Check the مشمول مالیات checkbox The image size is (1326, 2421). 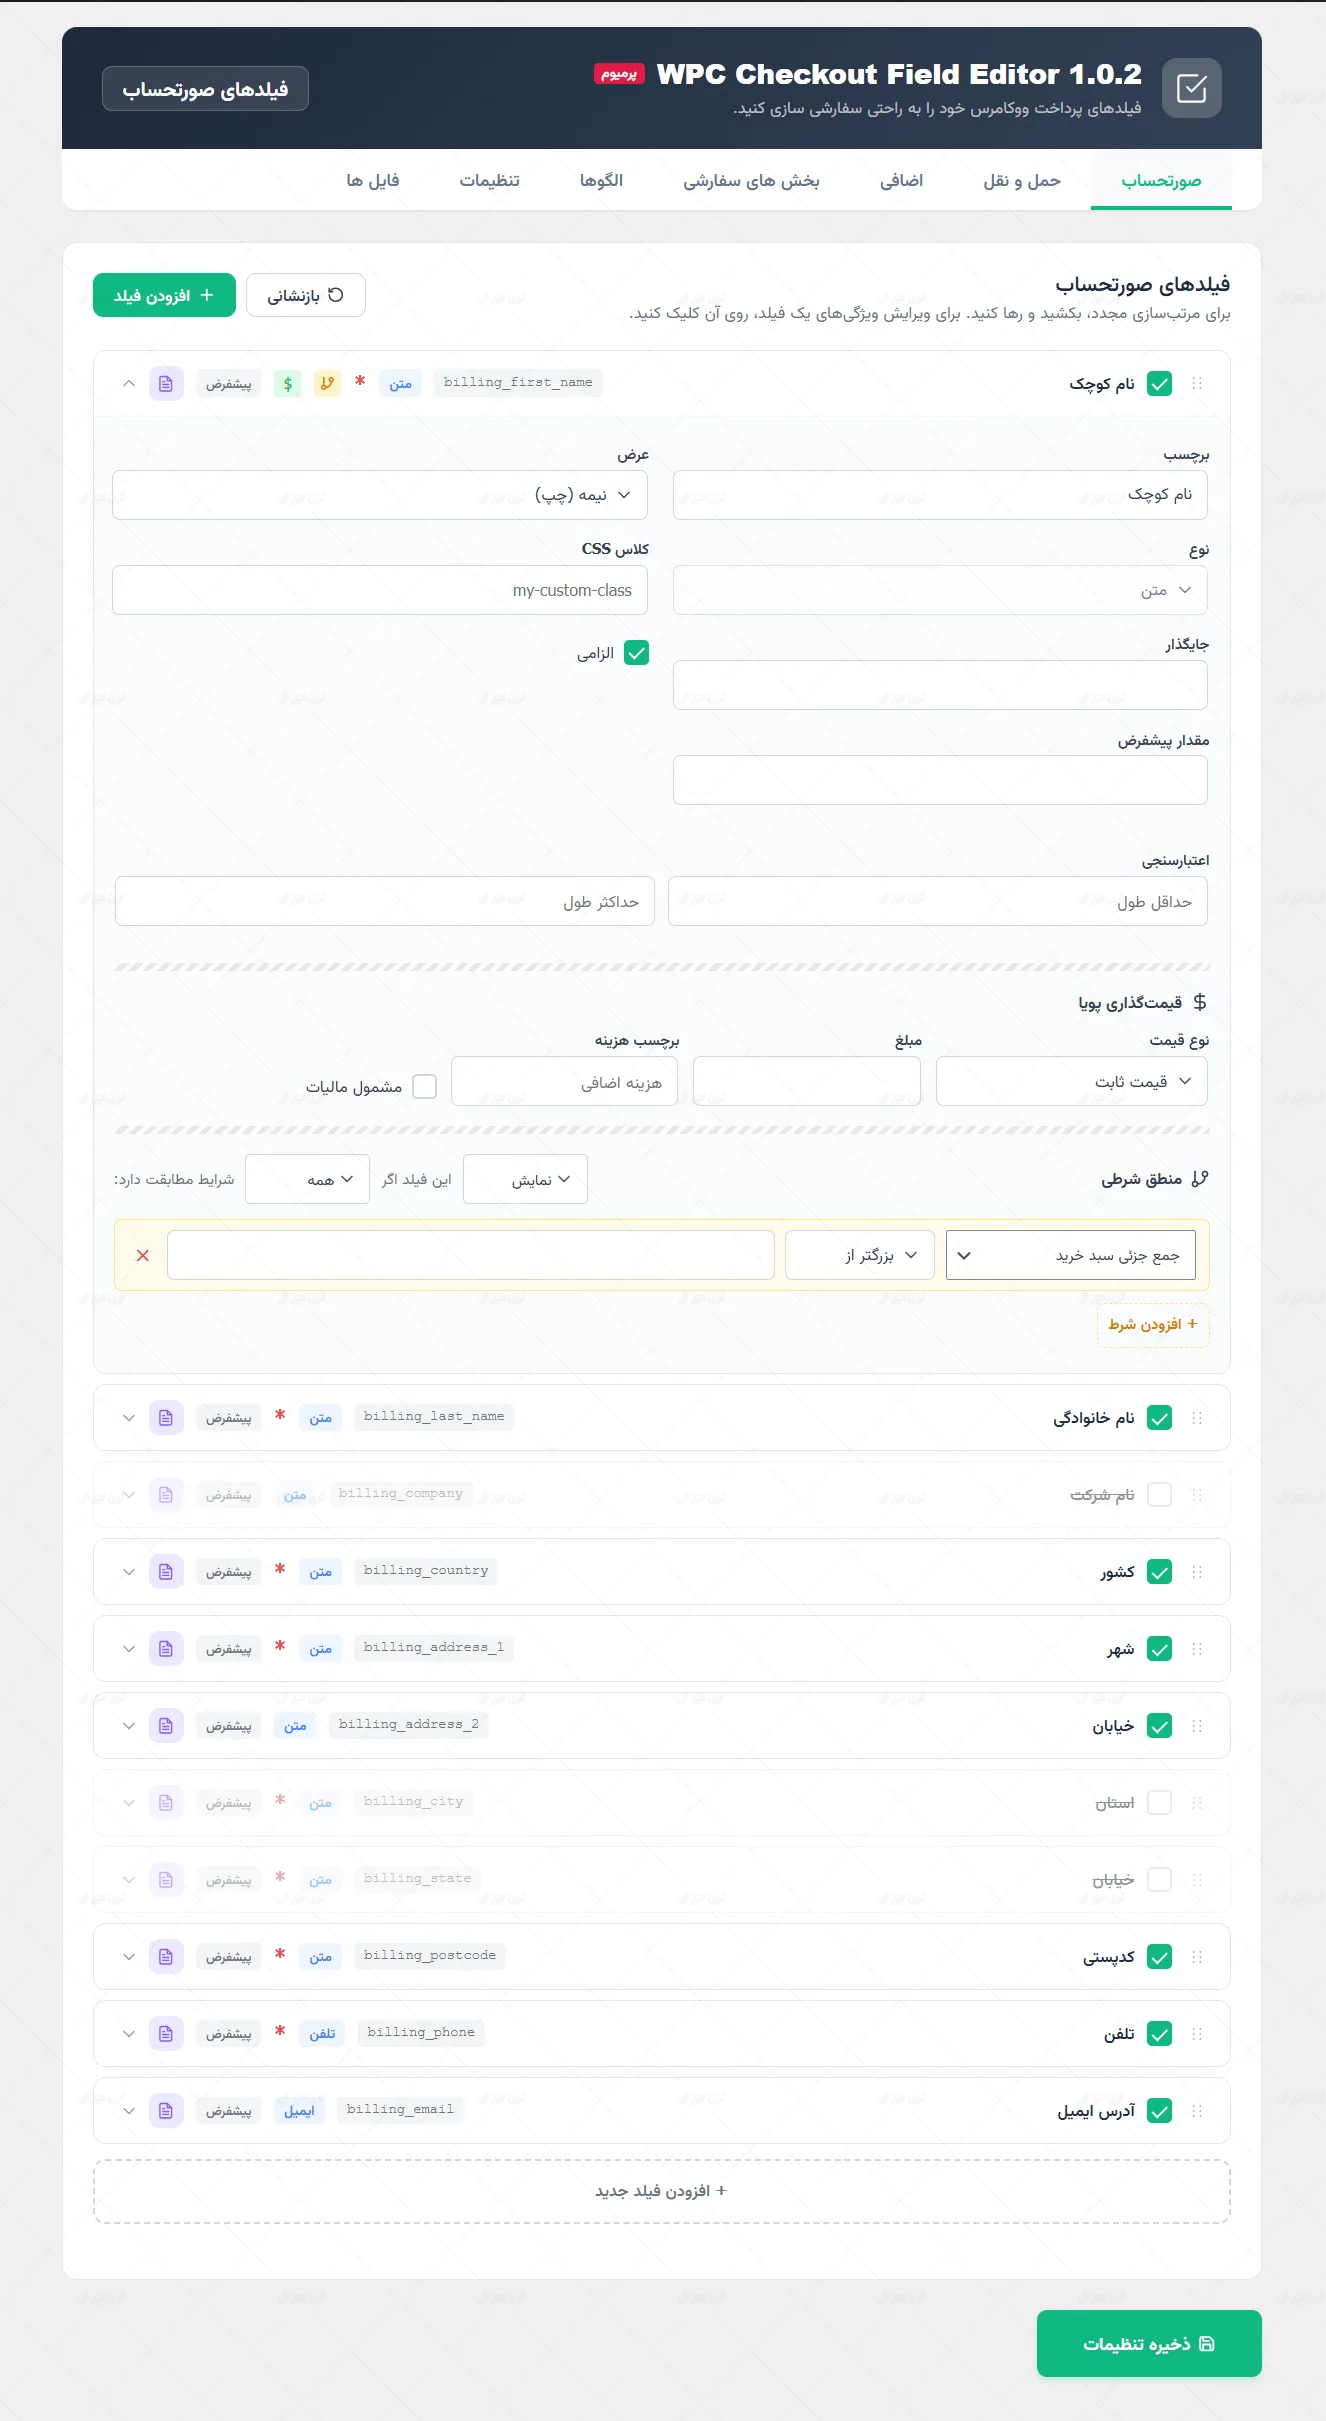tap(424, 1086)
